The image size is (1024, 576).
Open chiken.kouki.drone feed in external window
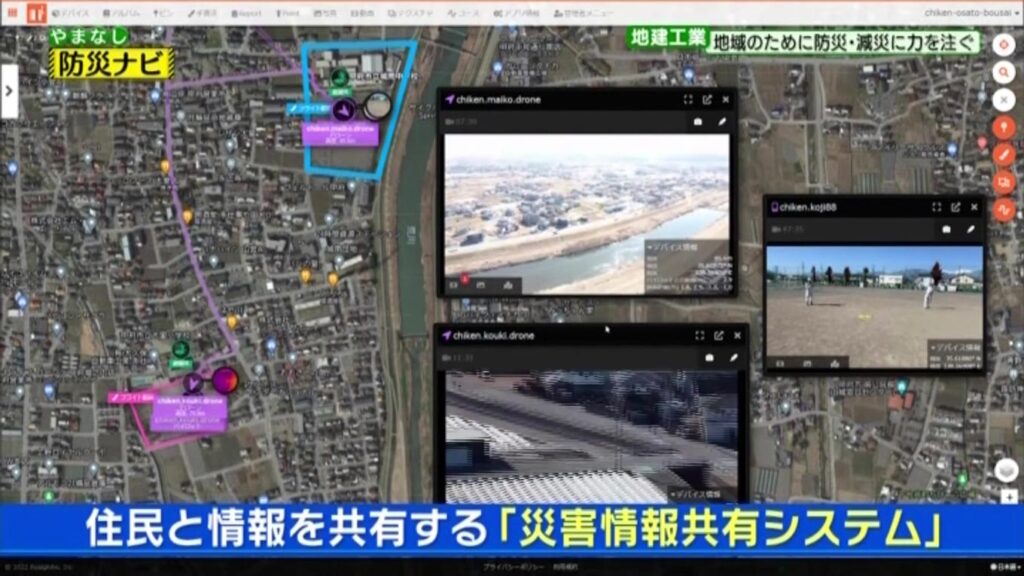coord(716,336)
